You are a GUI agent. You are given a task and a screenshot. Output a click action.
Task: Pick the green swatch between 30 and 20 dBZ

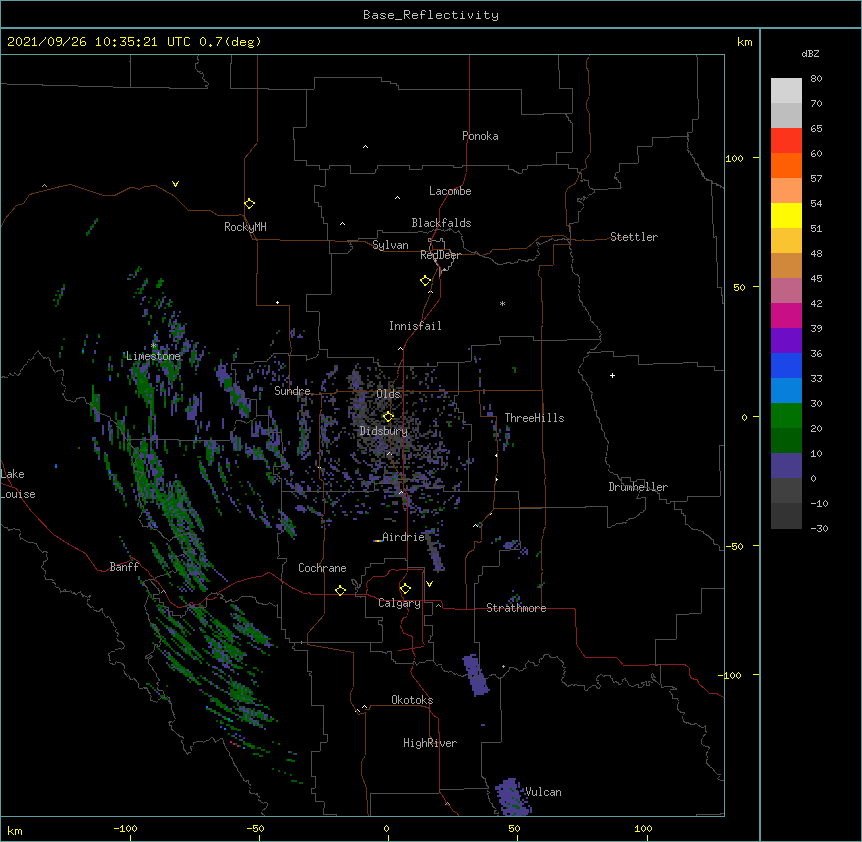point(786,416)
